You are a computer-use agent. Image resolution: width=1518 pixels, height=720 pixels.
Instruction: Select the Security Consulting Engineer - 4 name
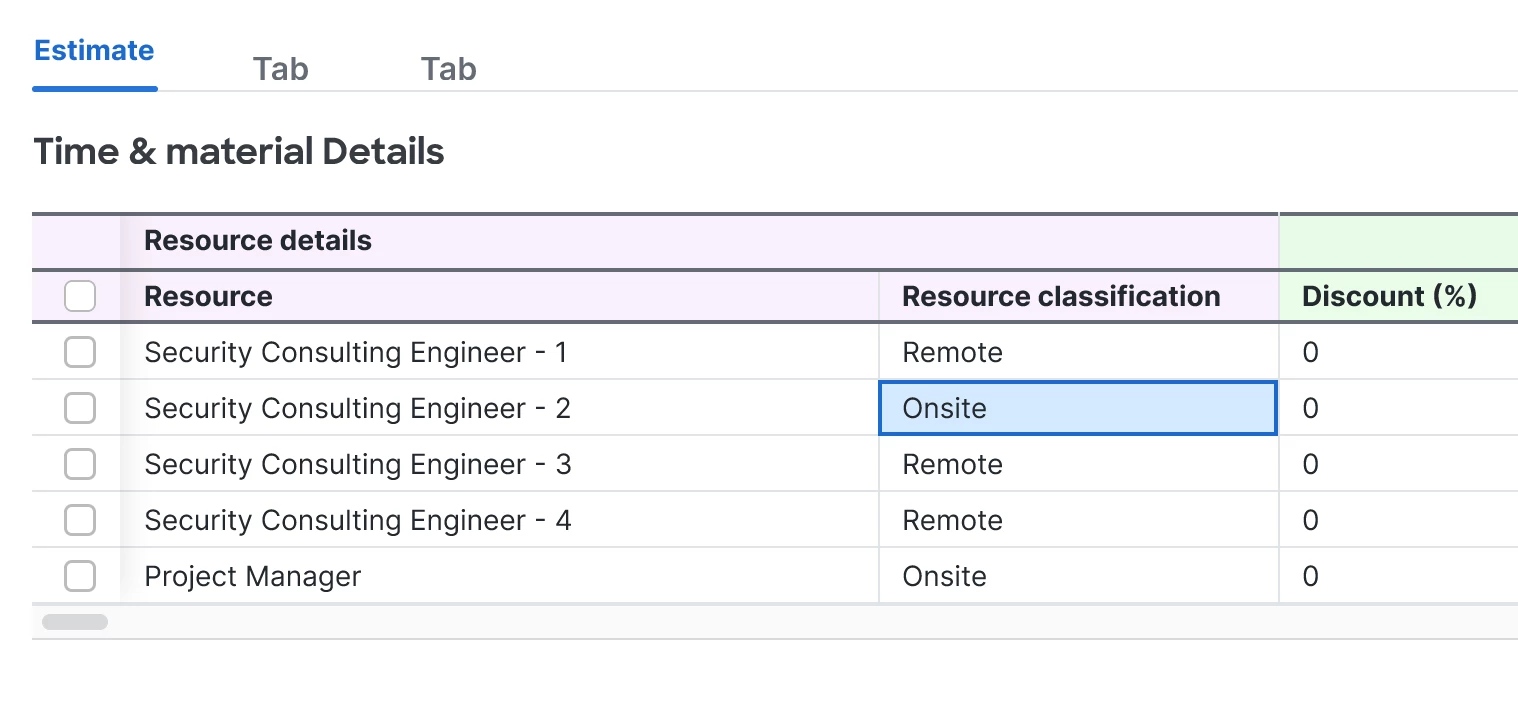click(x=357, y=520)
